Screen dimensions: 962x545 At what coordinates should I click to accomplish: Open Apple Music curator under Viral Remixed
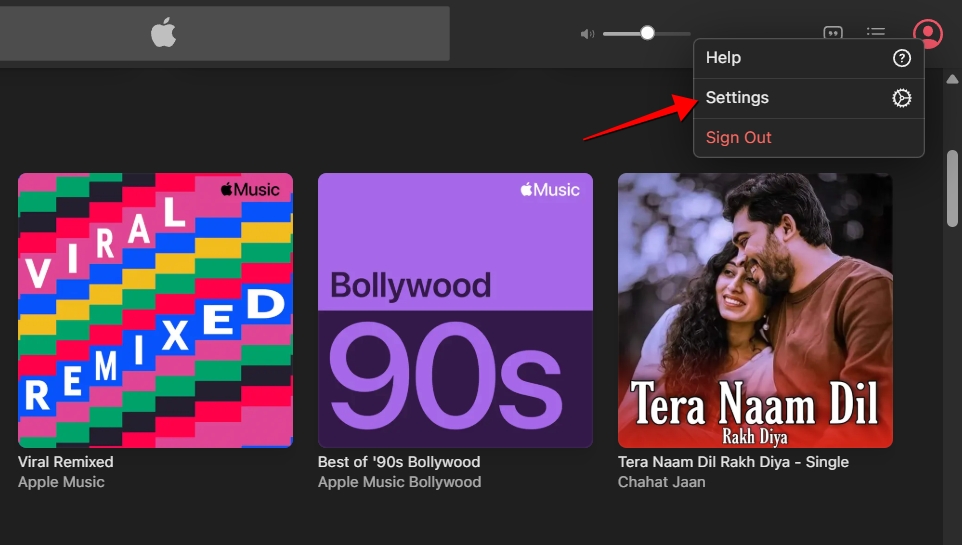coord(61,482)
